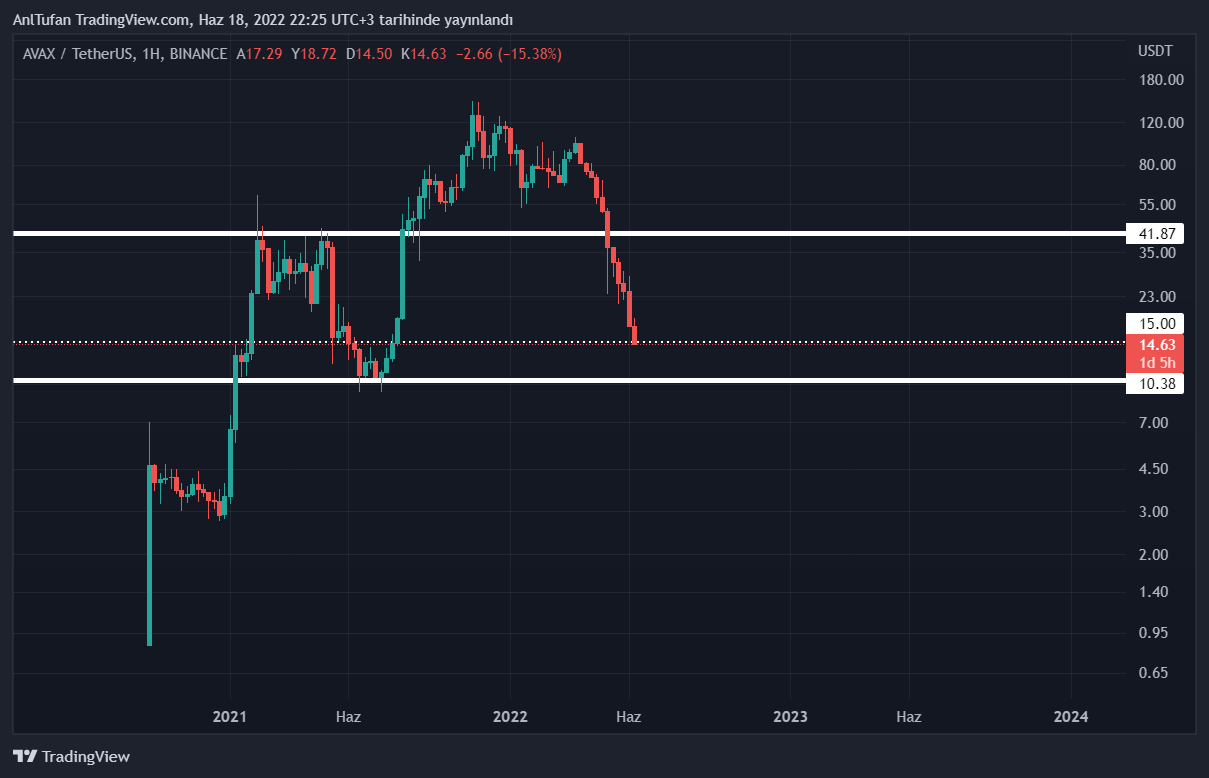
Task: Click the 2024 time axis label
Action: point(1071,716)
